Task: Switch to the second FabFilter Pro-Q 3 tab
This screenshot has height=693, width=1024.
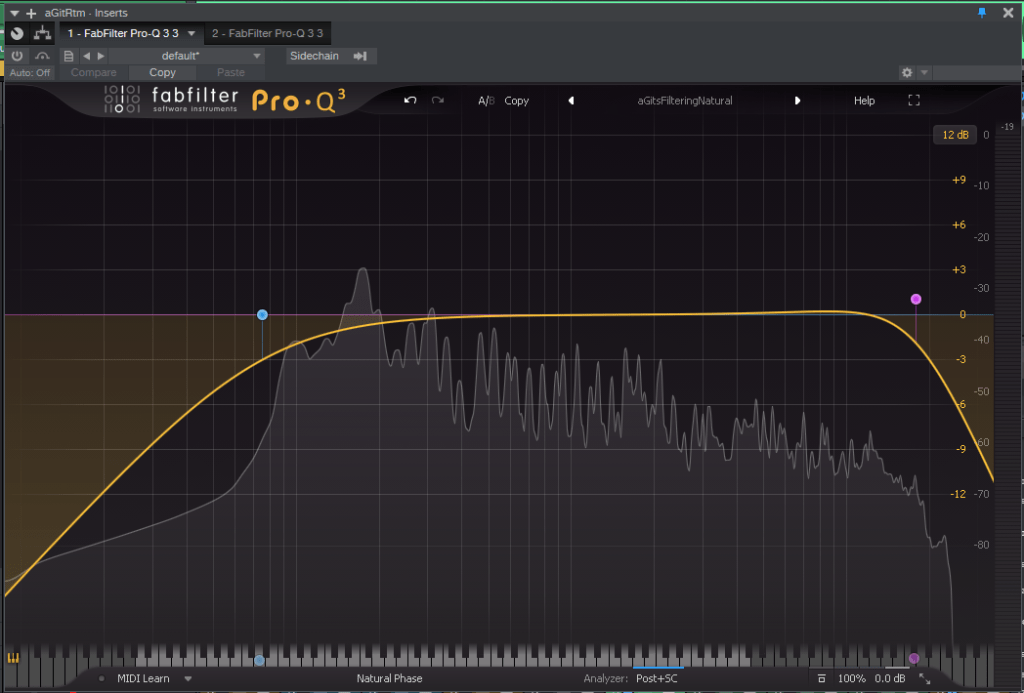Action: 267,33
